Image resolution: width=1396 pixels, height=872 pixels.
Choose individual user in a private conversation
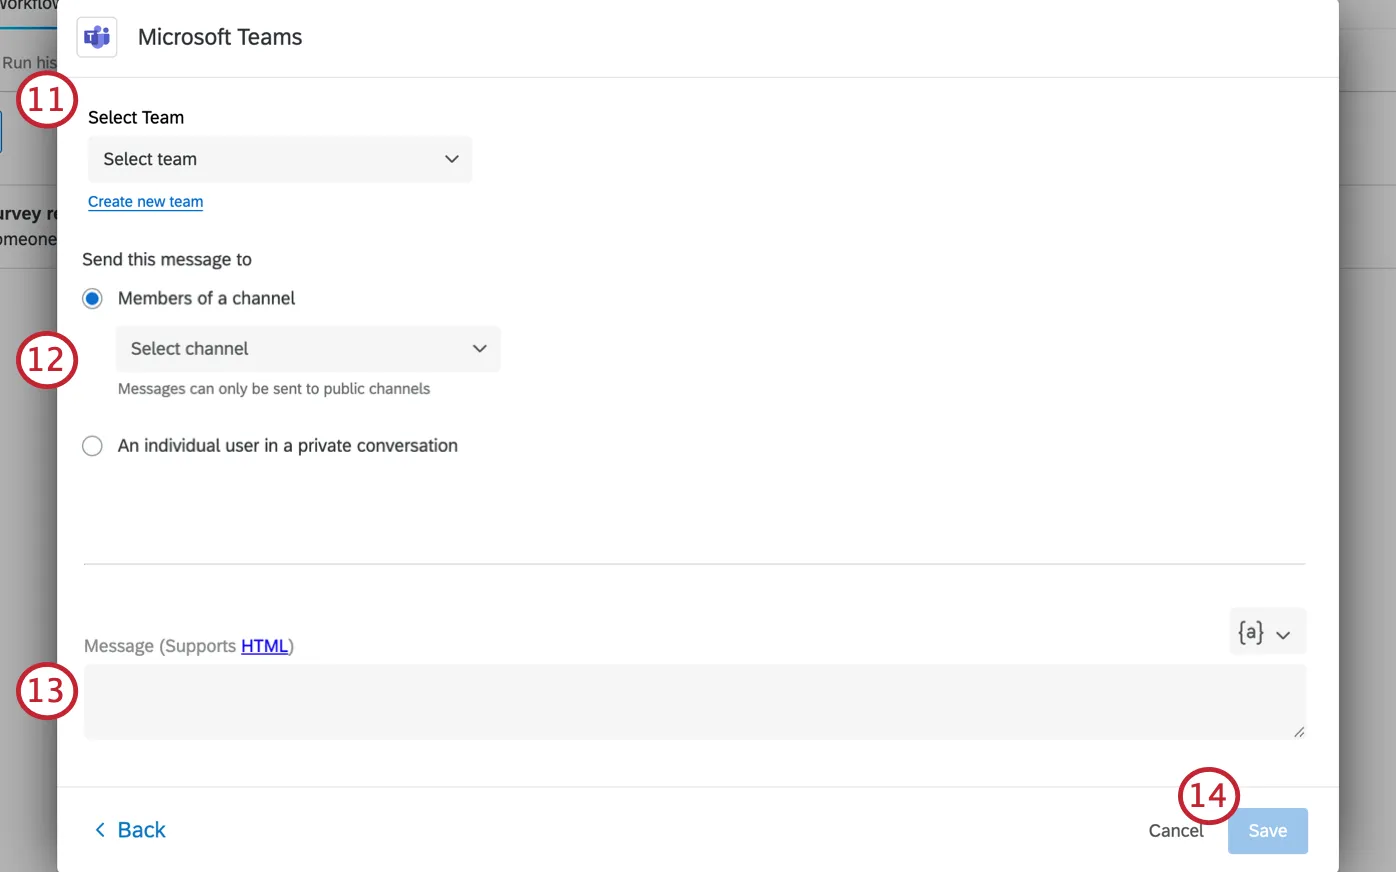[x=93, y=446]
